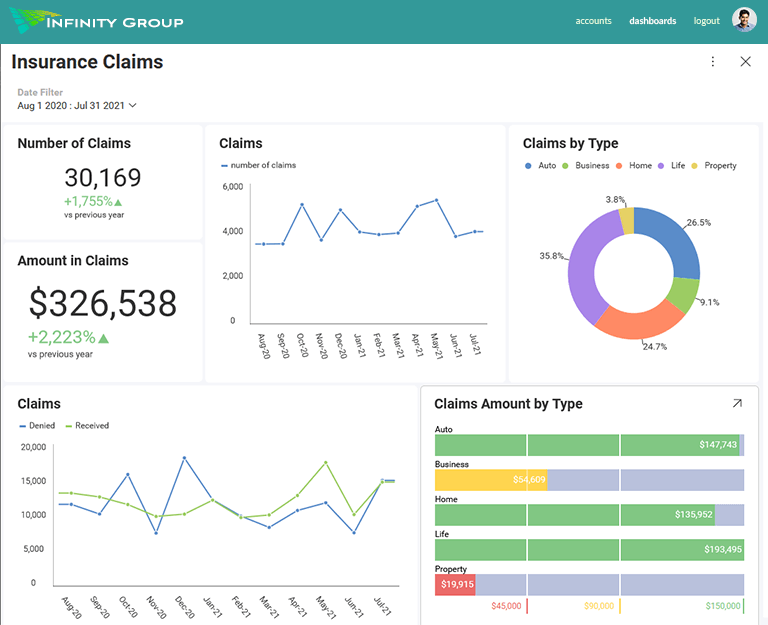
Task: Click the Infinity Group logo
Action: click(x=97, y=21)
